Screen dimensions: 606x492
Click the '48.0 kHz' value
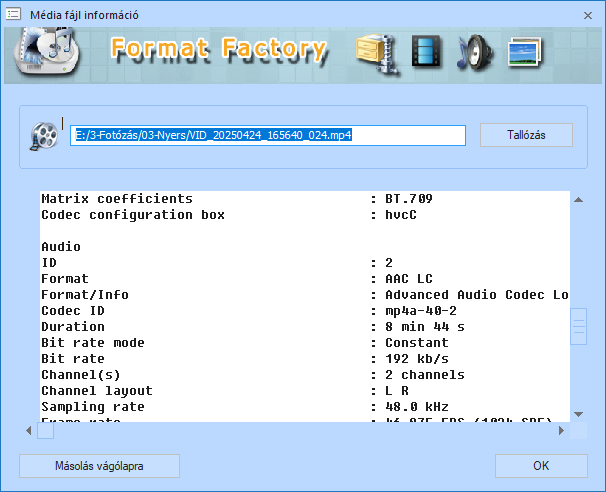tap(417, 407)
